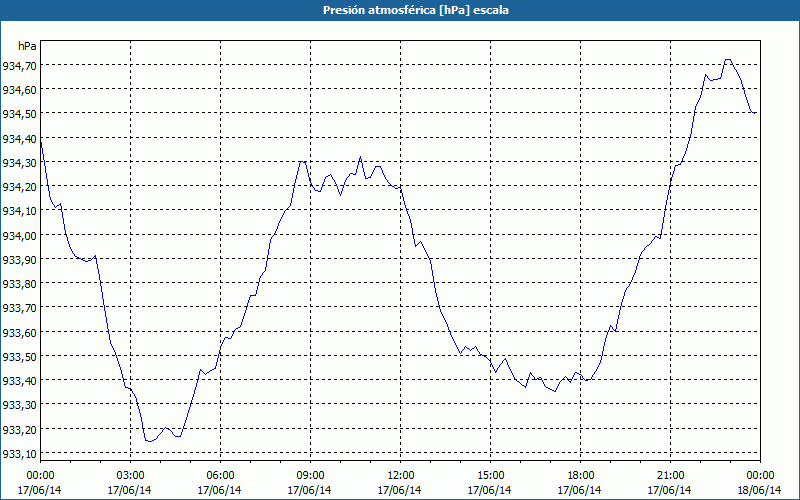Click the 18:00 time axis label

[581, 476]
